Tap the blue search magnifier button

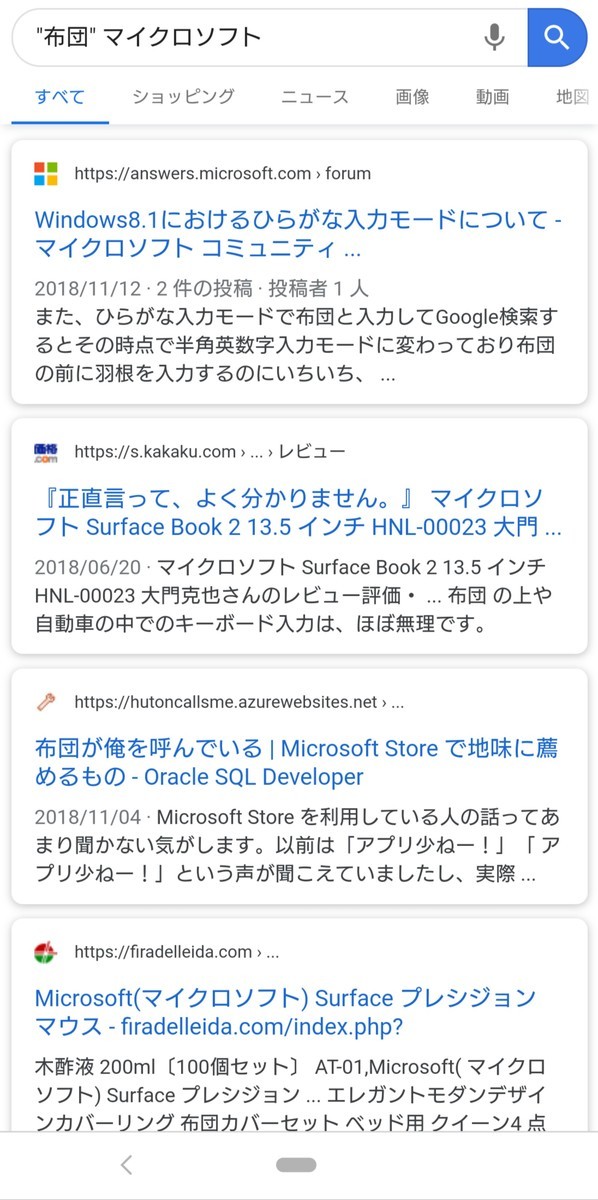pos(557,36)
